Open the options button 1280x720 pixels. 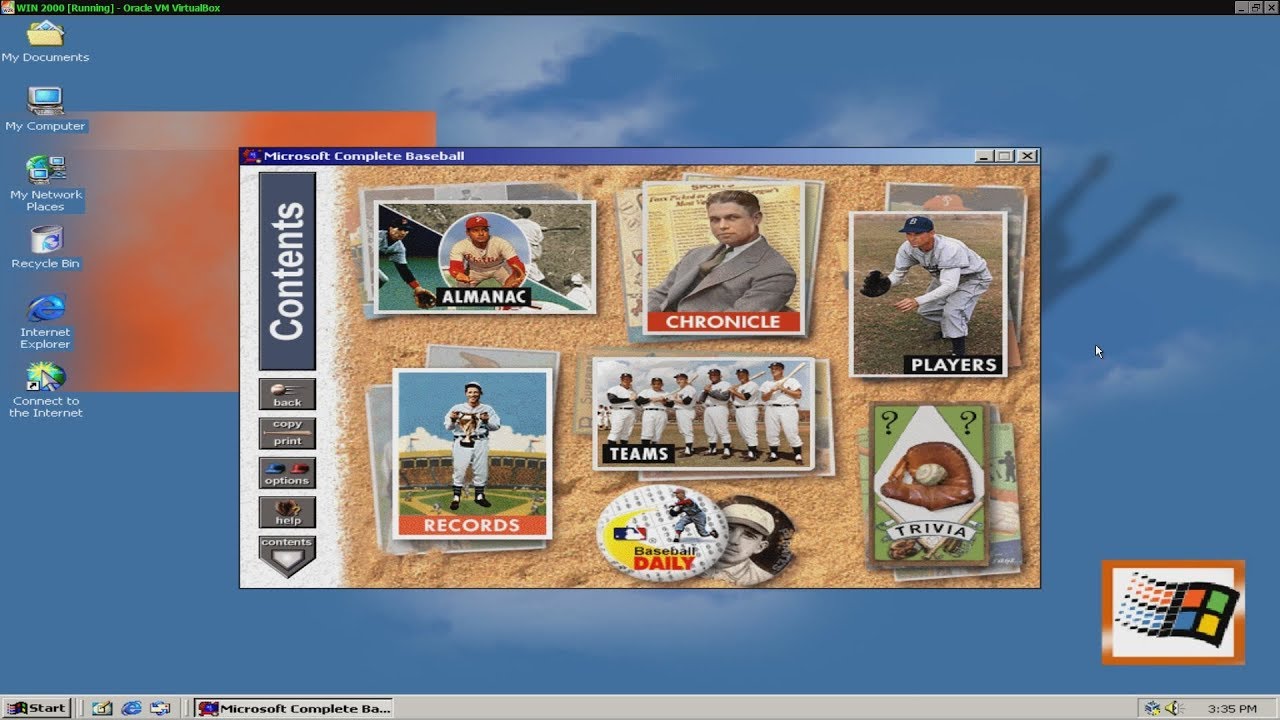(x=287, y=473)
